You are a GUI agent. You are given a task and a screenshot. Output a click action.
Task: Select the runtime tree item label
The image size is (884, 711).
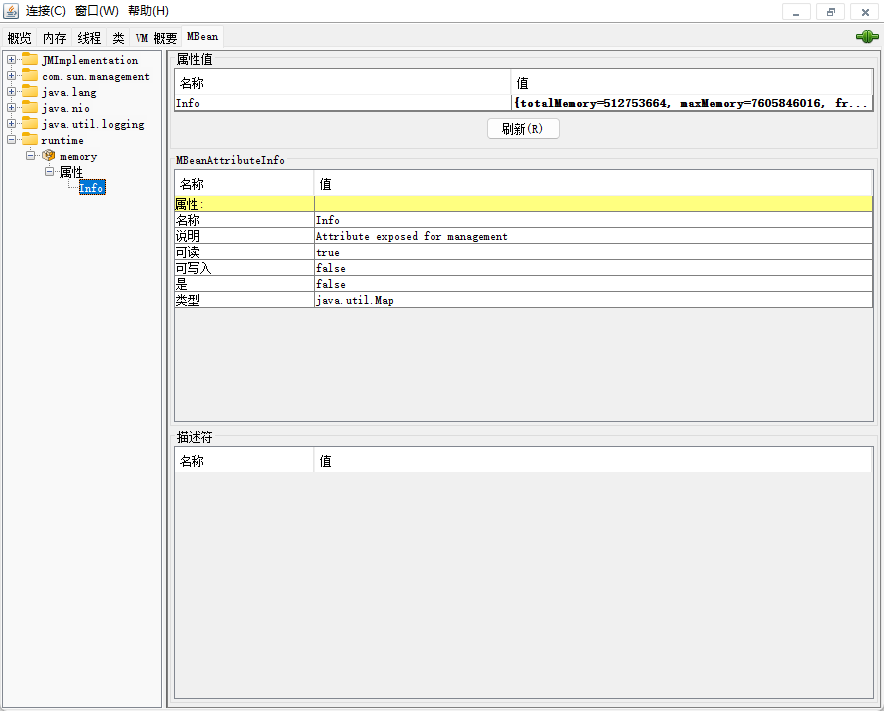63,140
